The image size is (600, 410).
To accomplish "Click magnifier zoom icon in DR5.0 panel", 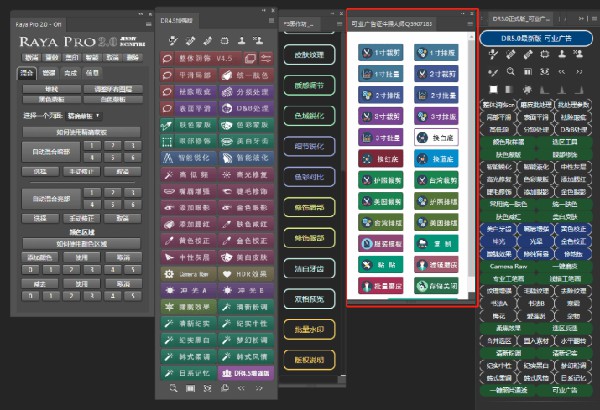I will 510,72.
